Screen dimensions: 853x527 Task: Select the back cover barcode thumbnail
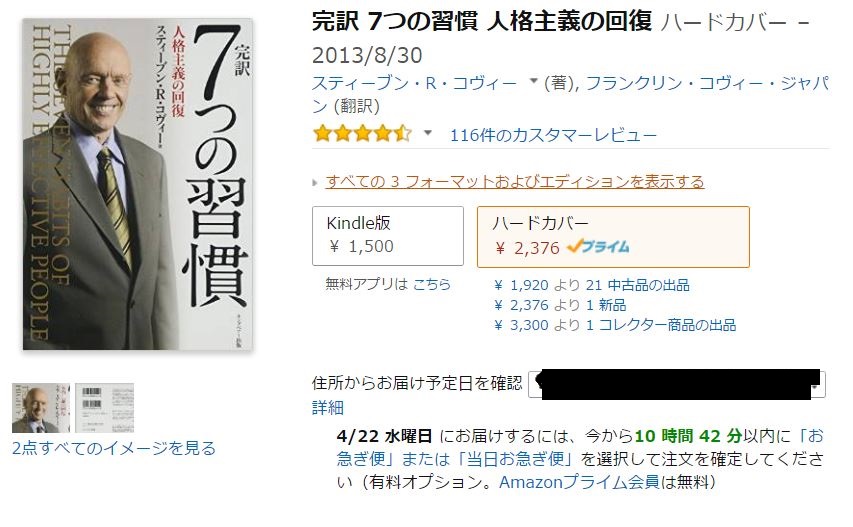[104, 408]
